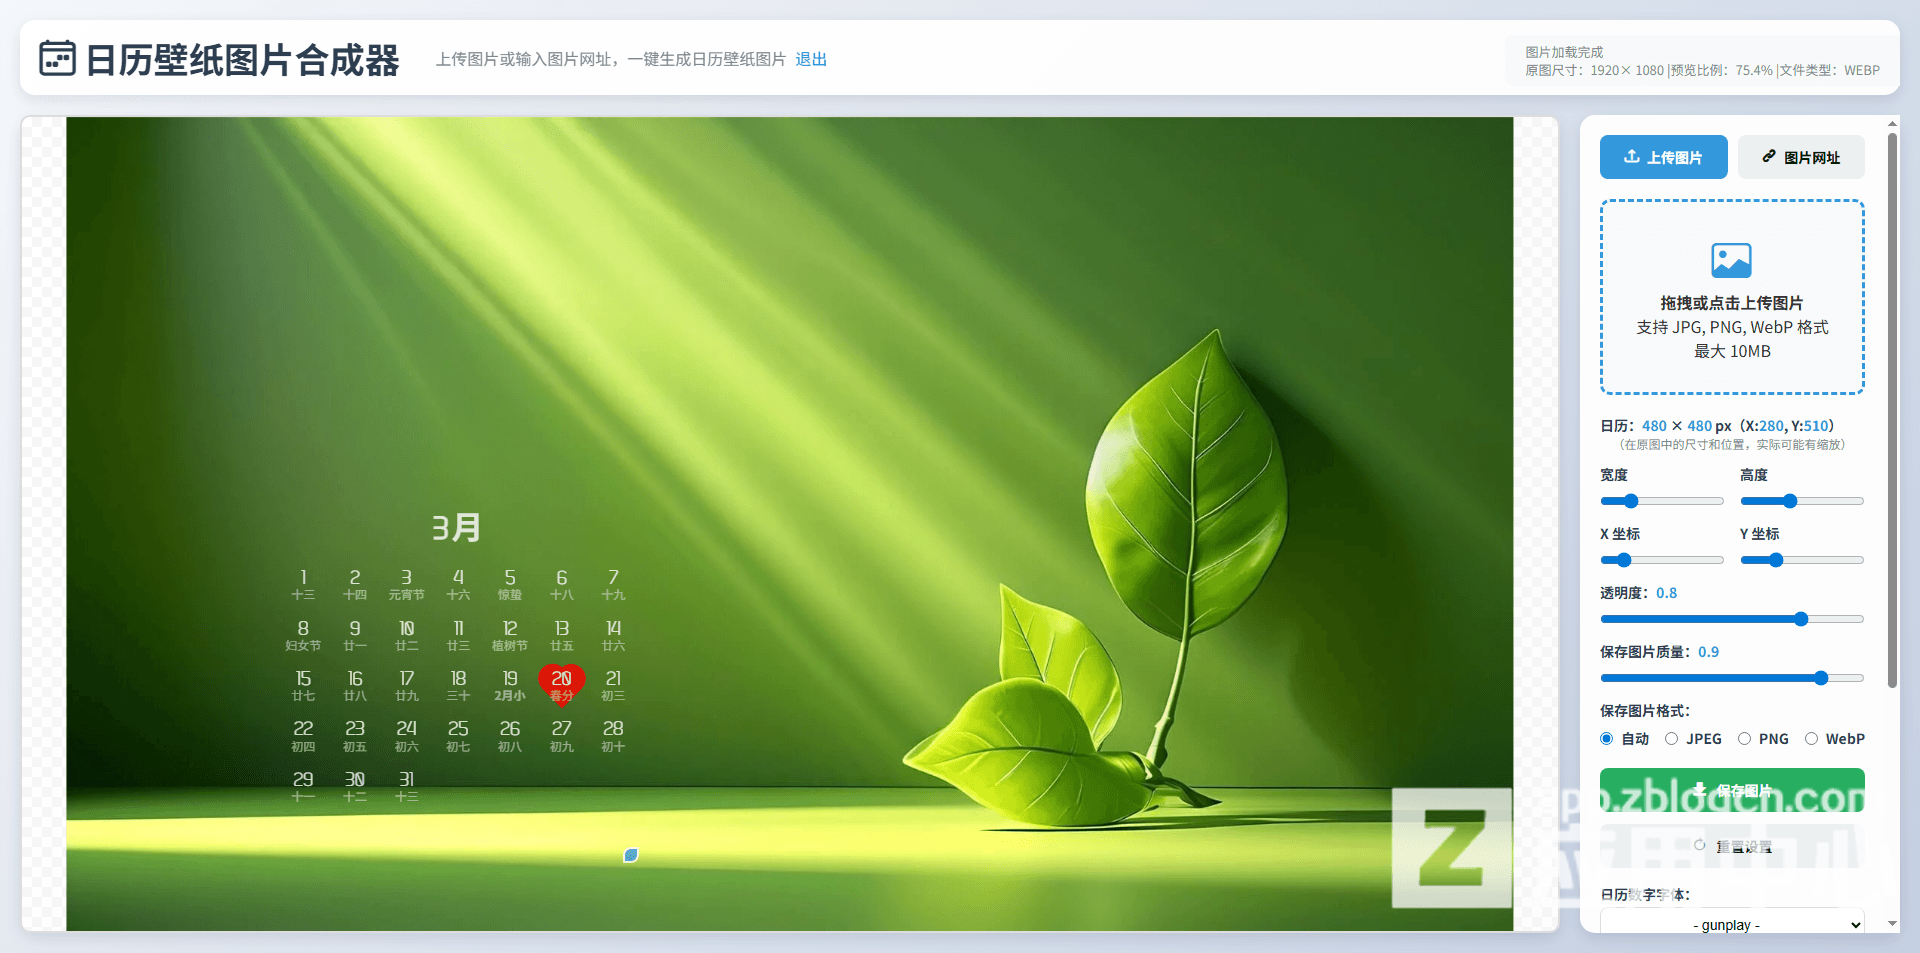Viewport: 1920px width, 953px height.
Task: Choose JPEG as save format
Action: [x=1672, y=739]
